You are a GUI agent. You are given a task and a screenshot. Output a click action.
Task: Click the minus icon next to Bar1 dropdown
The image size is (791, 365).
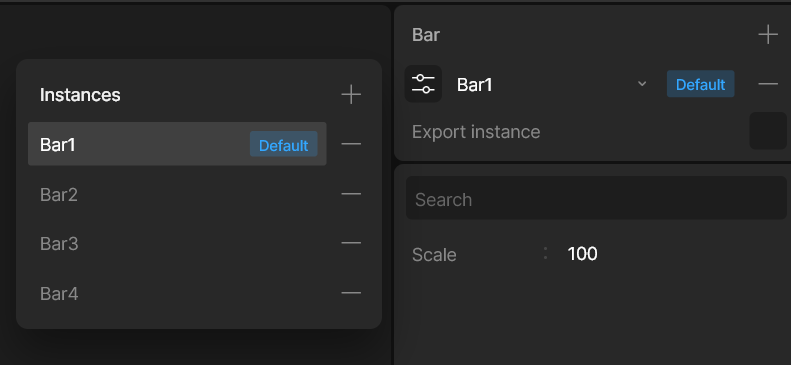[768, 84]
